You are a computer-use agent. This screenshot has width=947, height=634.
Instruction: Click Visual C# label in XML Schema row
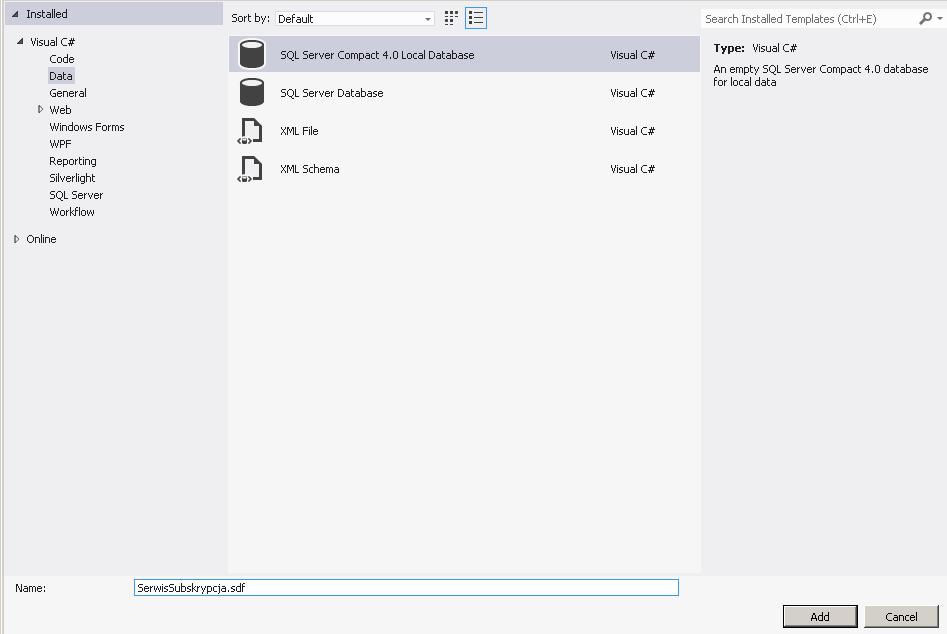click(x=632, y=169)
